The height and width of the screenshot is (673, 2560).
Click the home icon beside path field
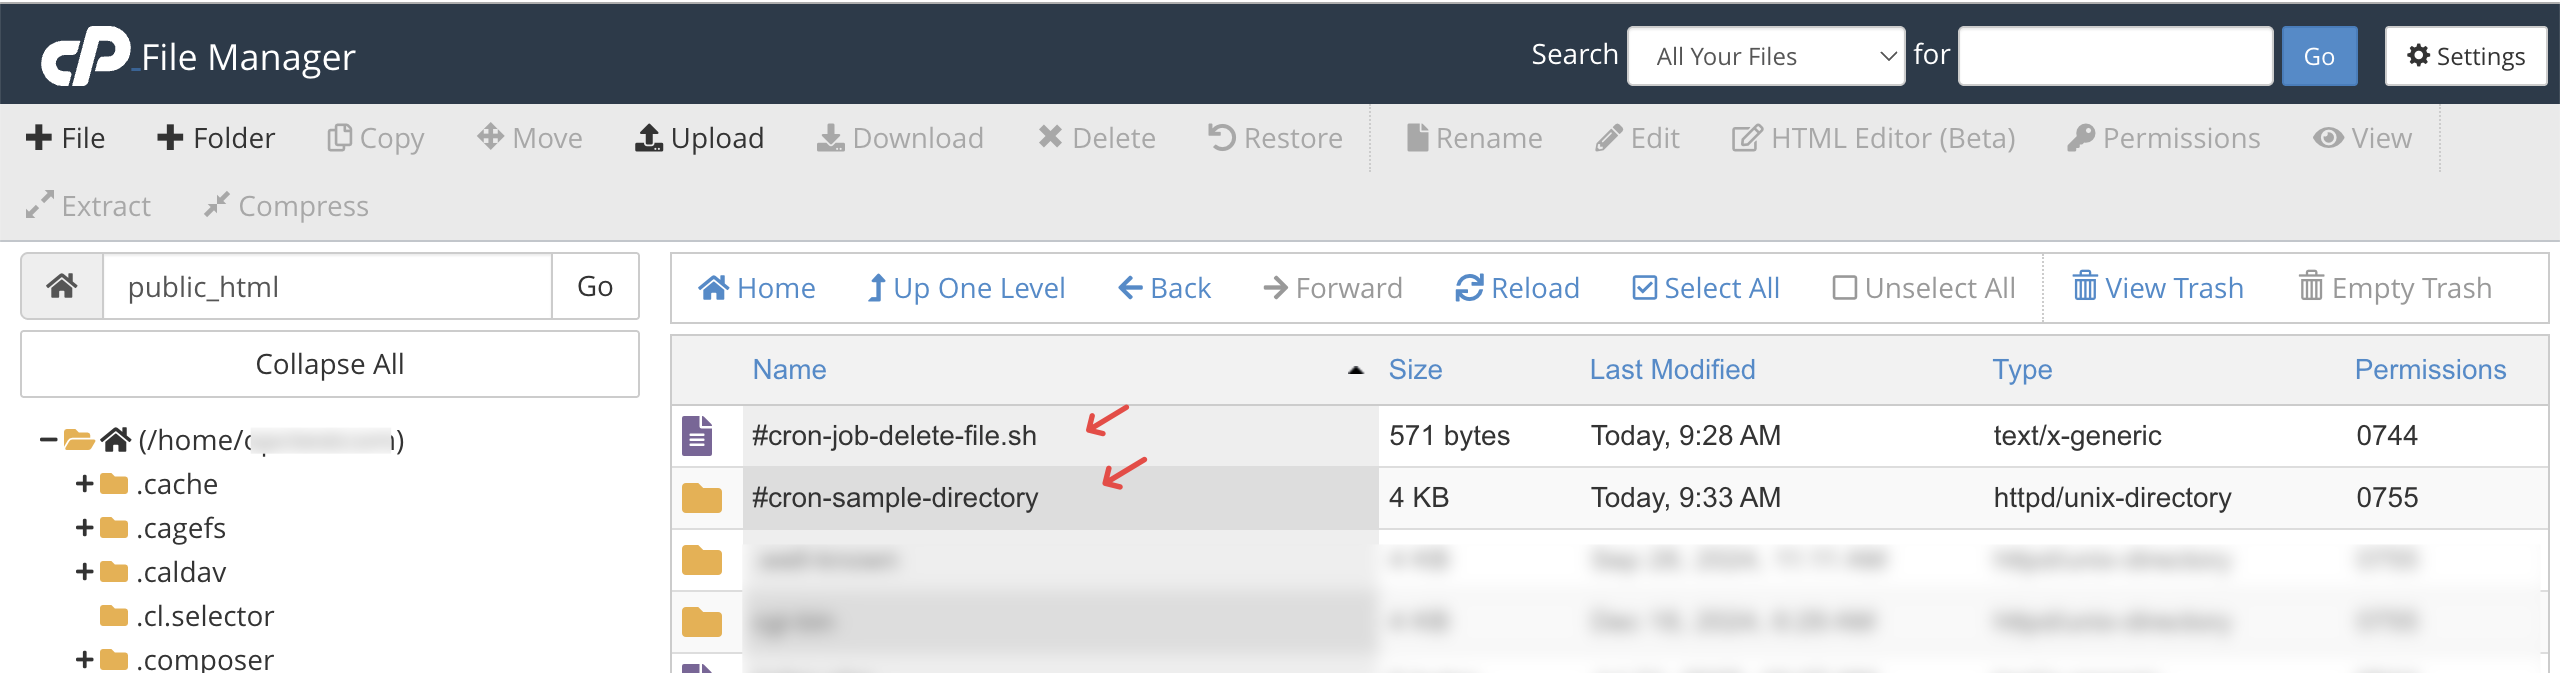62,287
